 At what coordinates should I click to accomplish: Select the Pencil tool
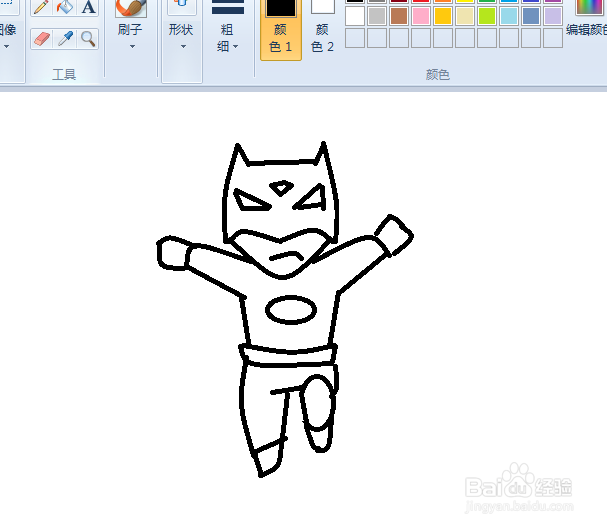pos(41,7)
